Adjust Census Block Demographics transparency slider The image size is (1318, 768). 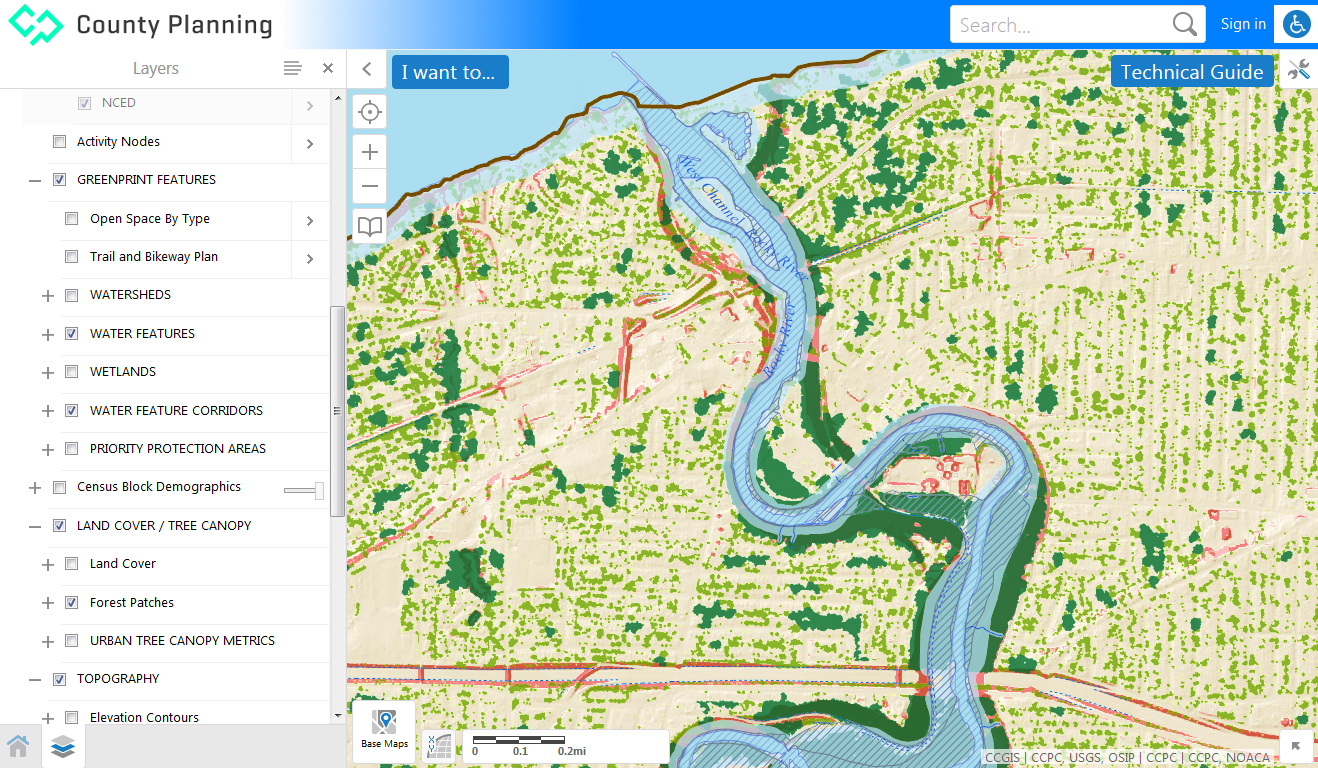318,490
